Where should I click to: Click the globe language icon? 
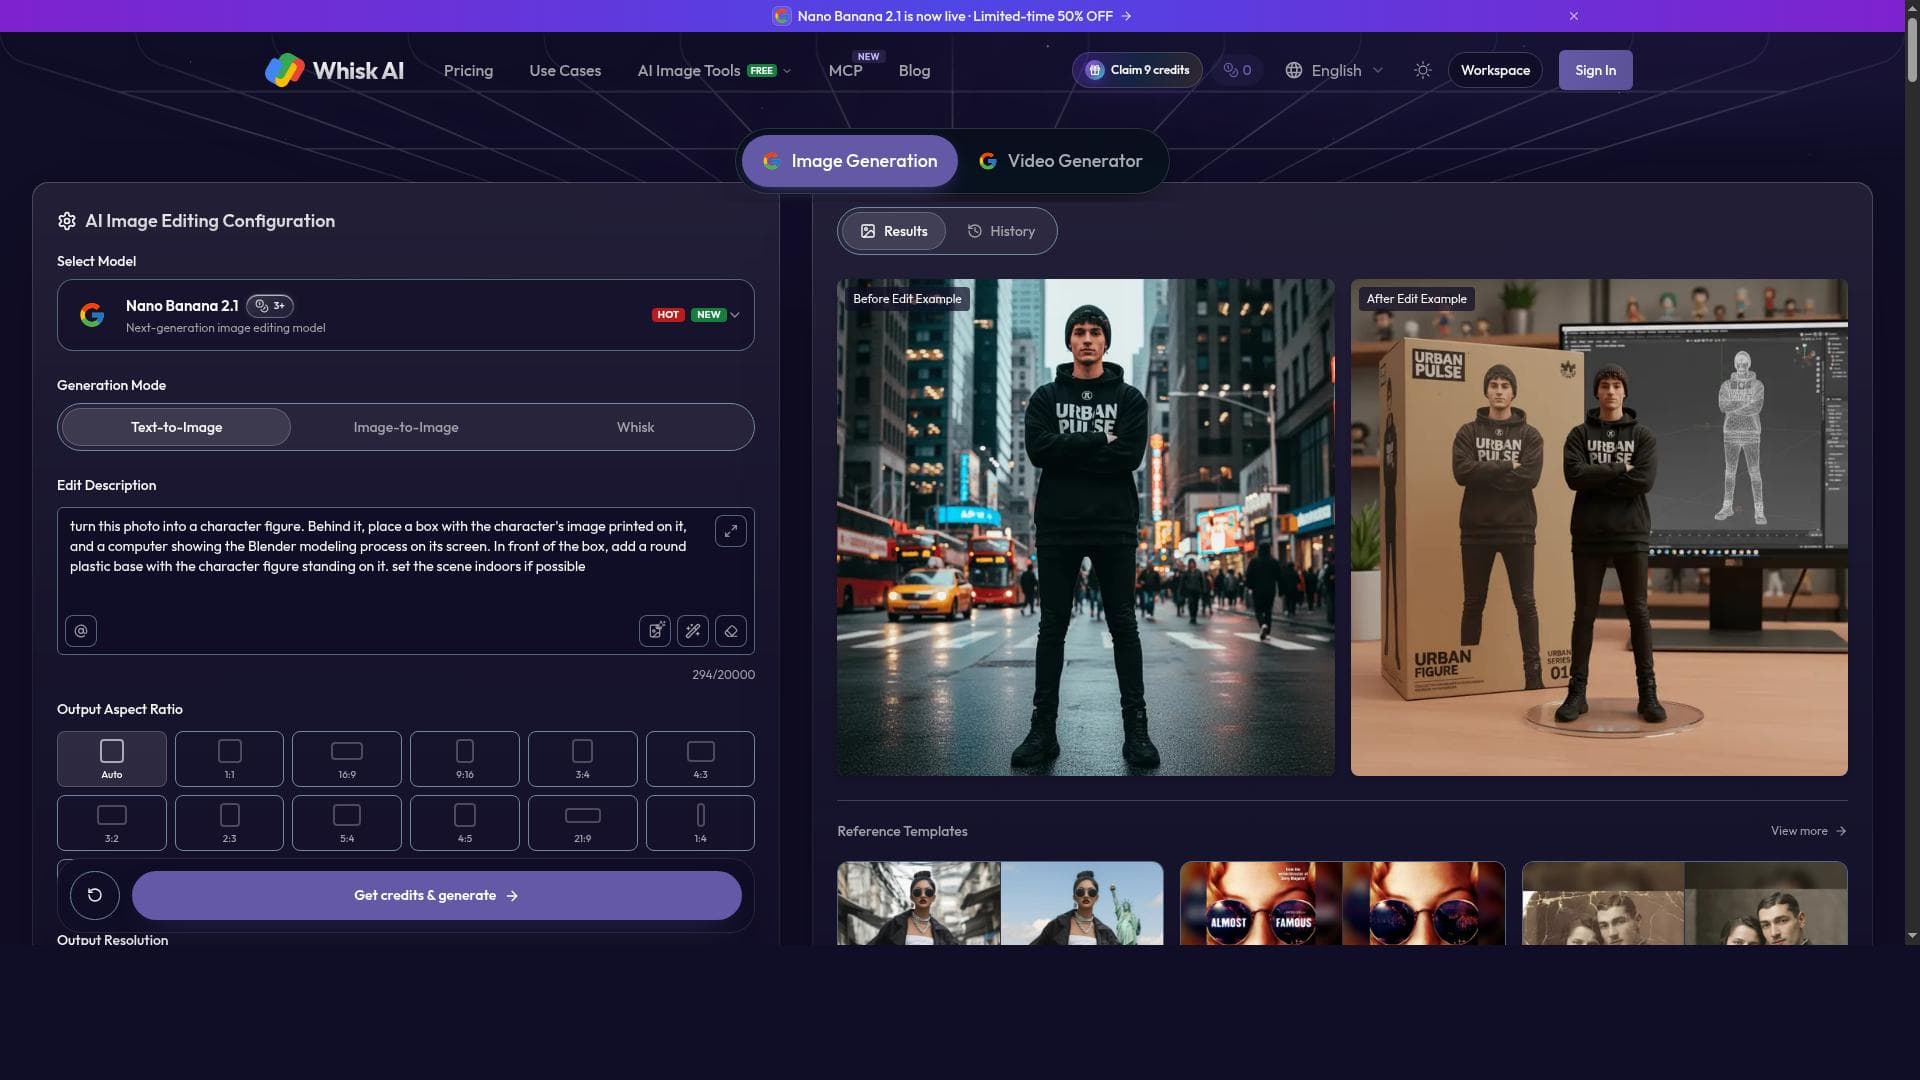click(x=1294, y=70)
